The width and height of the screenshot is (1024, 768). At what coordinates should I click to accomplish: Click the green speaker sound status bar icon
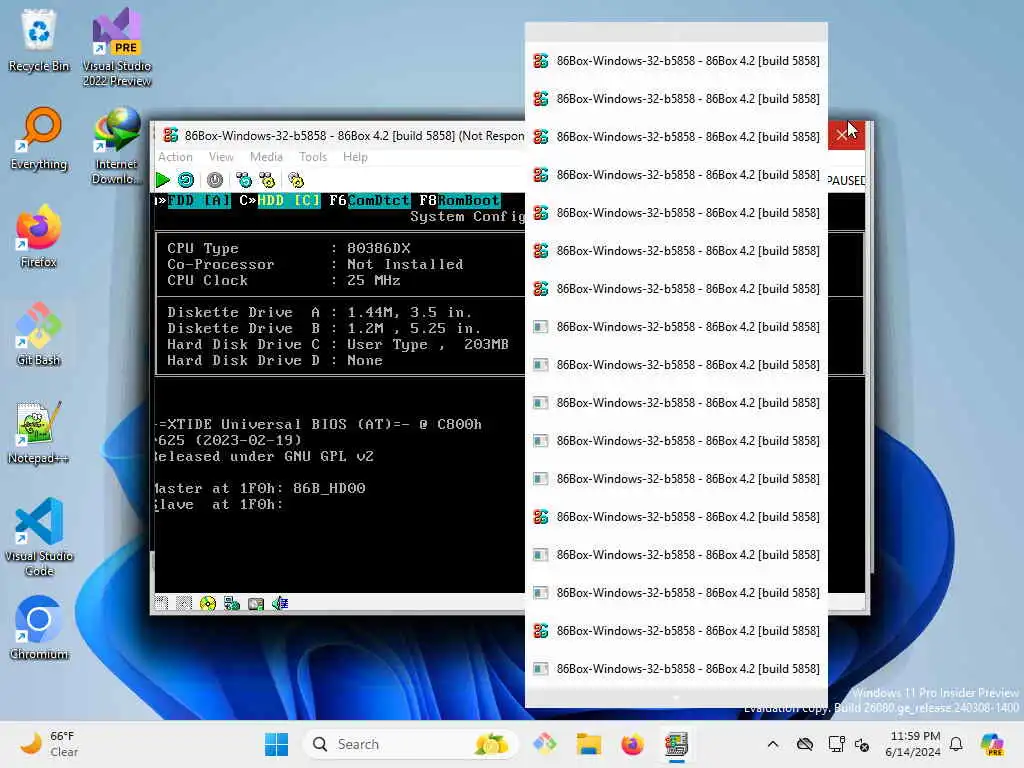pos(280,603)
